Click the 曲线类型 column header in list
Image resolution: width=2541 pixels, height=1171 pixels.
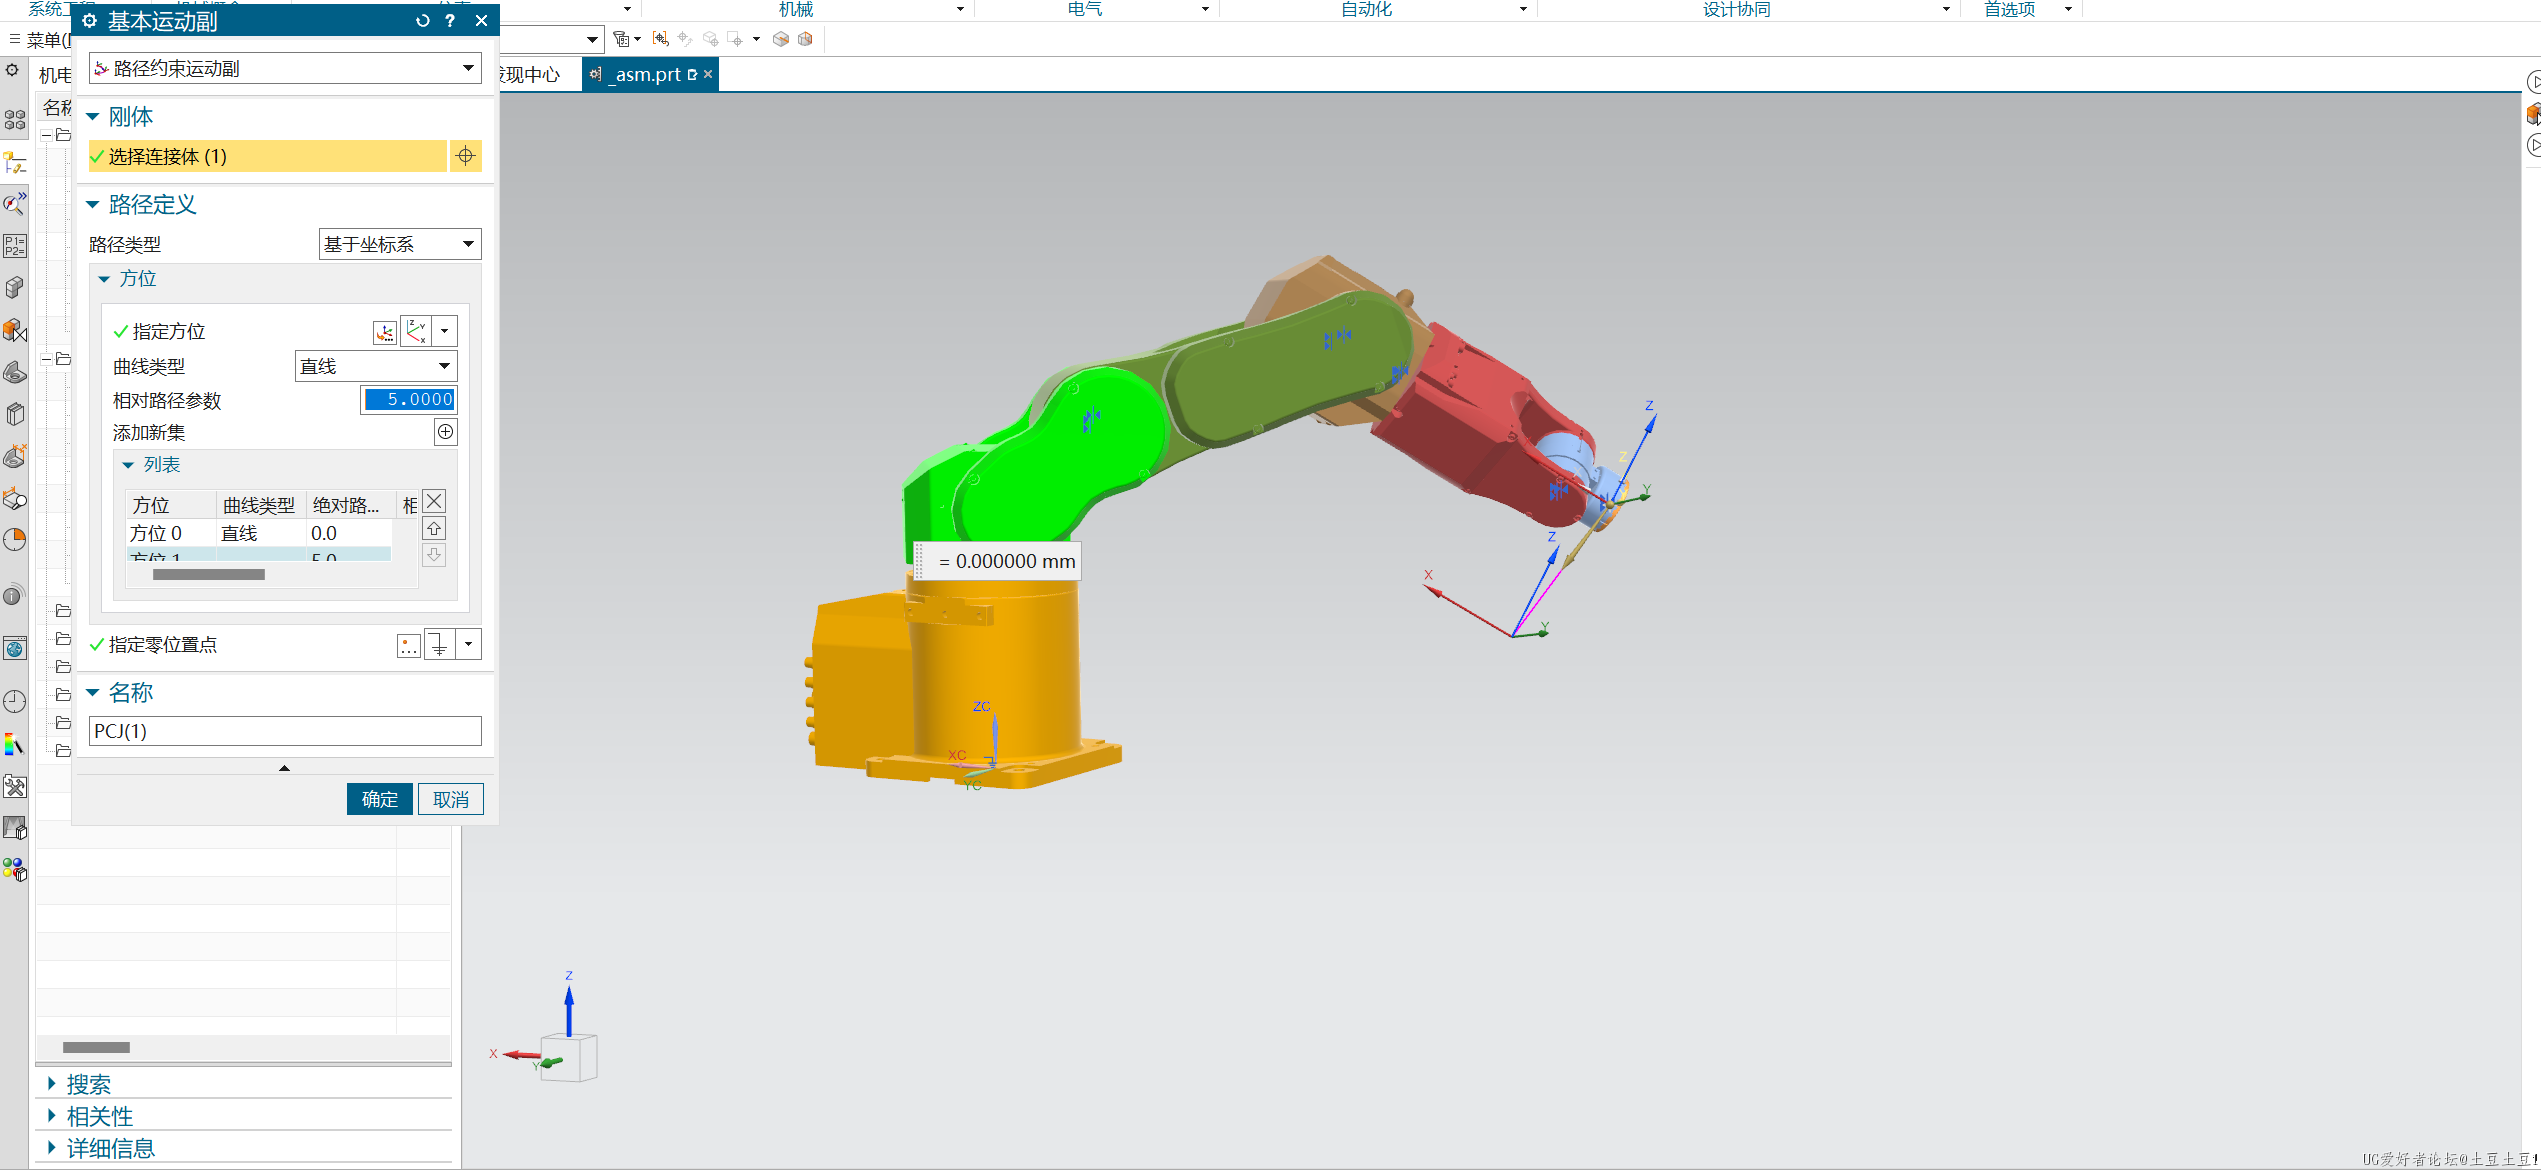pyautogui.click(x=259, y=505)
